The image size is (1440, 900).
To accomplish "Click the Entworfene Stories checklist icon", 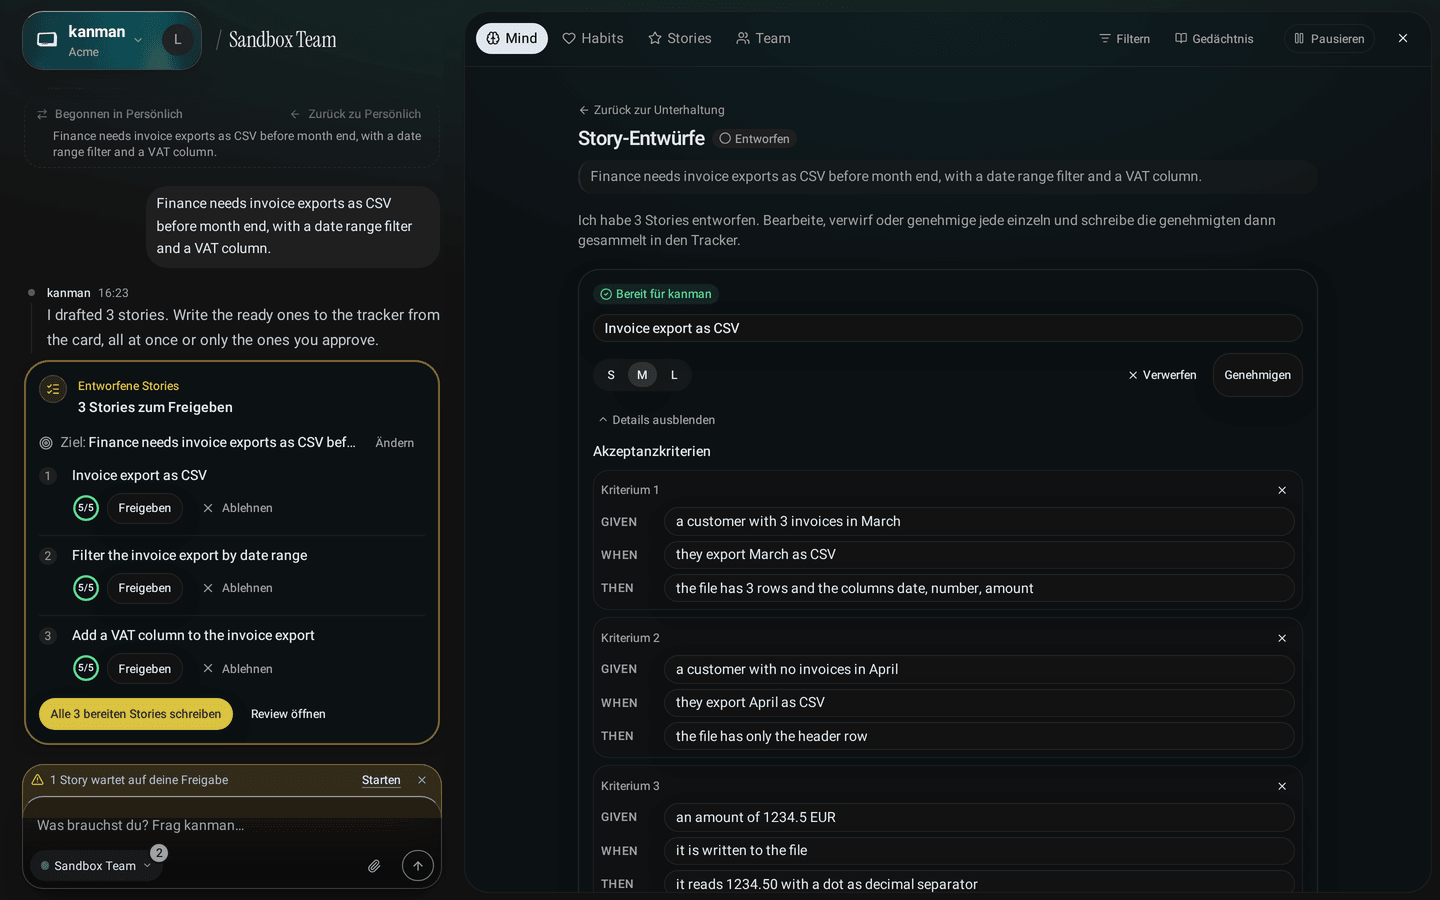I will pyautogui.click(x=53, y=389).
